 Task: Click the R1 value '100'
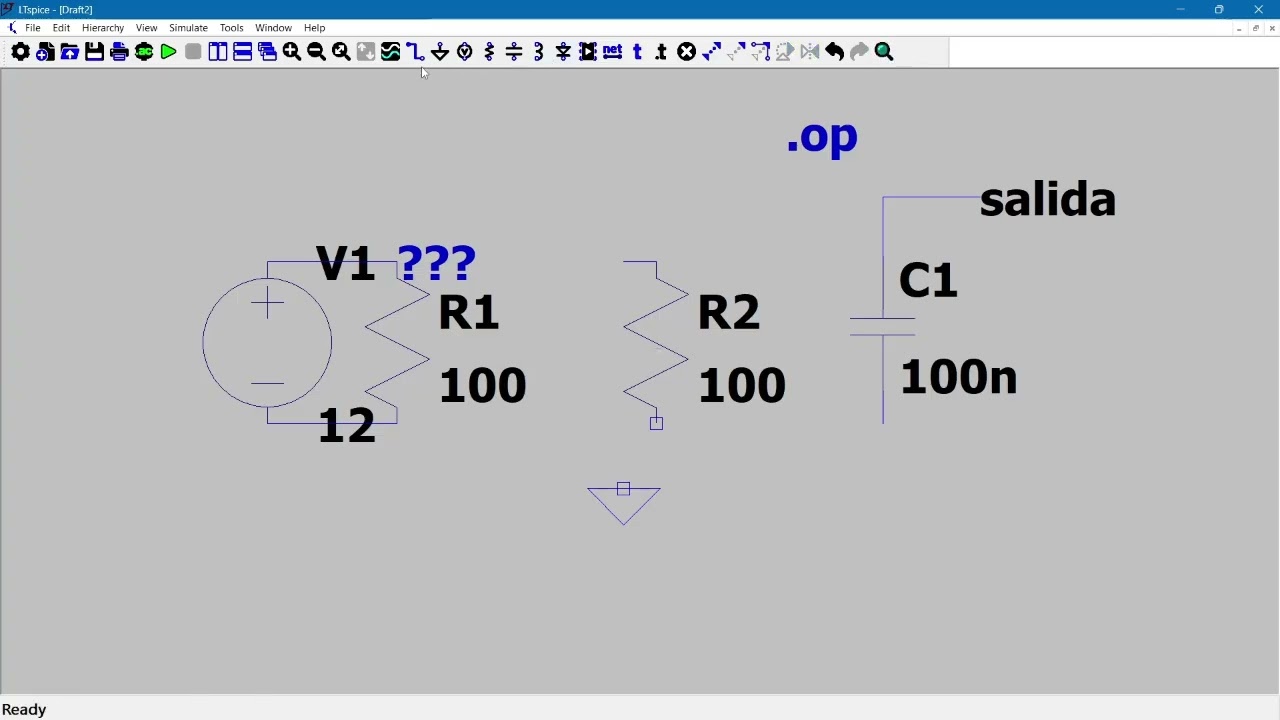(x=482, y=385)
